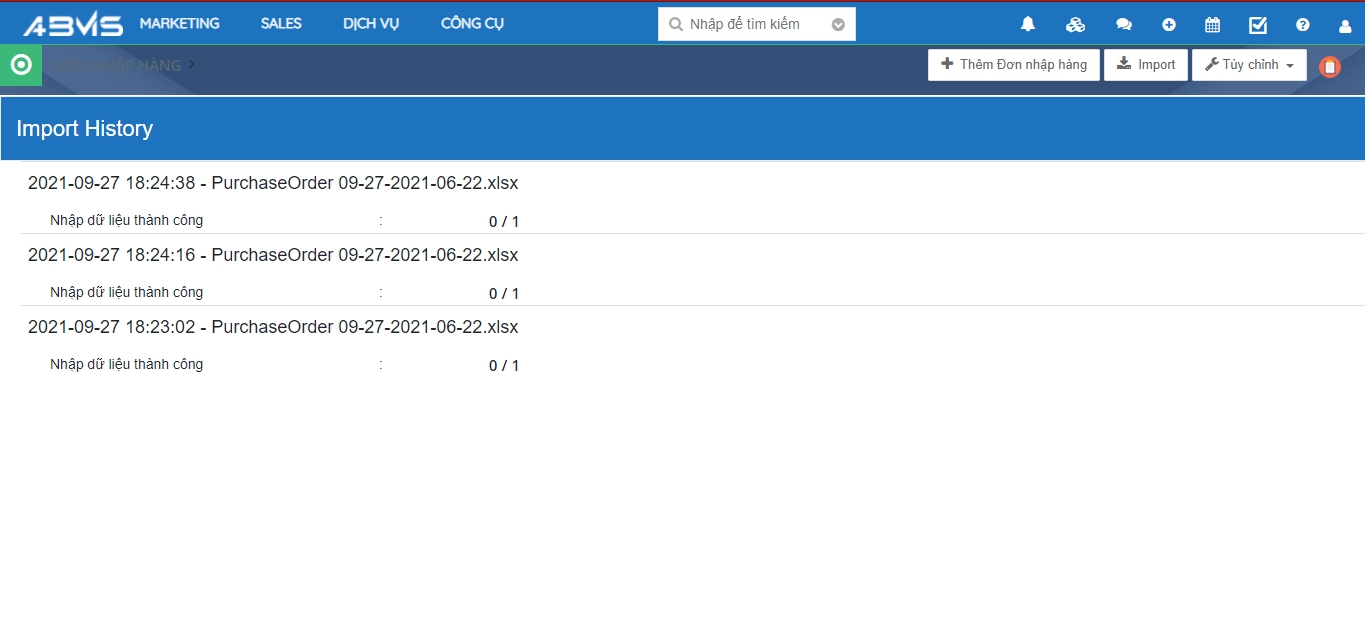Go to ABMS logo home
Viewport: 1365px width, 626px height.
(x=73, y=25)
